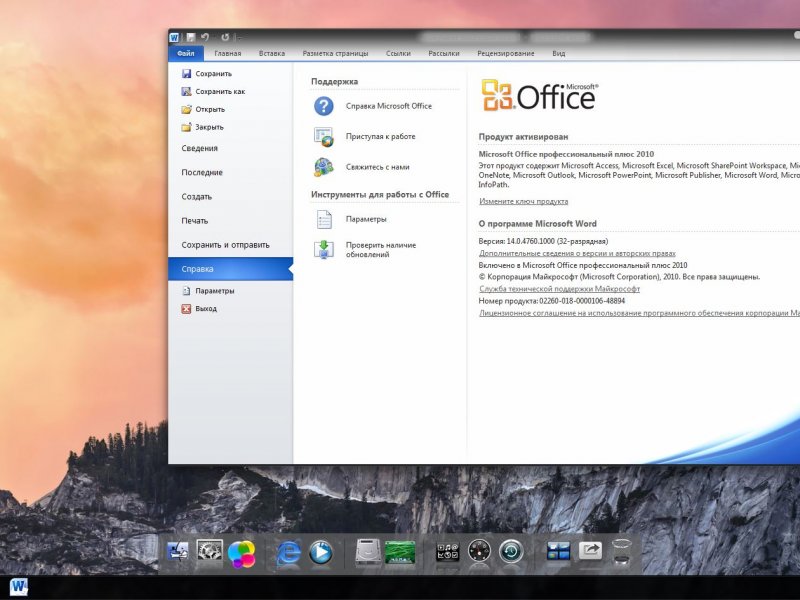
Task: Click the Измените ключ продукта link
Action: tap(523, 202)
